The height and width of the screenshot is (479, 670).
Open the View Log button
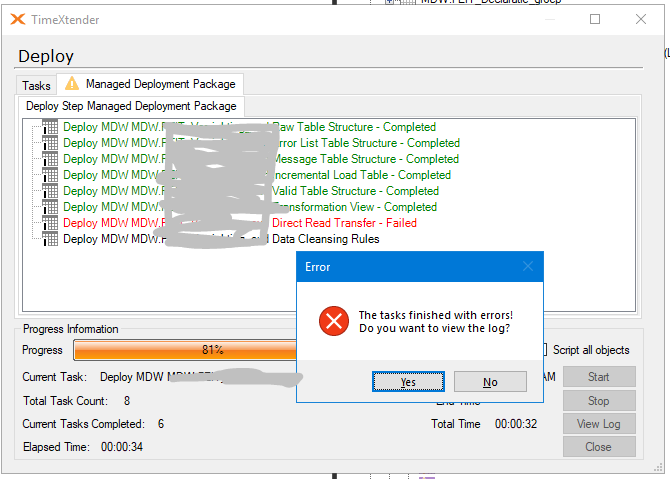tap(599, 424)
